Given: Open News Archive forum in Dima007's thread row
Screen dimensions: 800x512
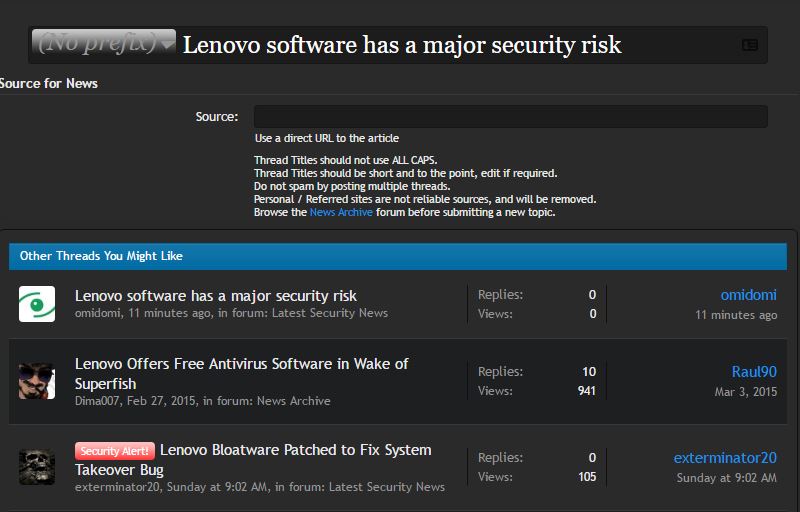Looking at the screenshot, I should coord(293,401).
